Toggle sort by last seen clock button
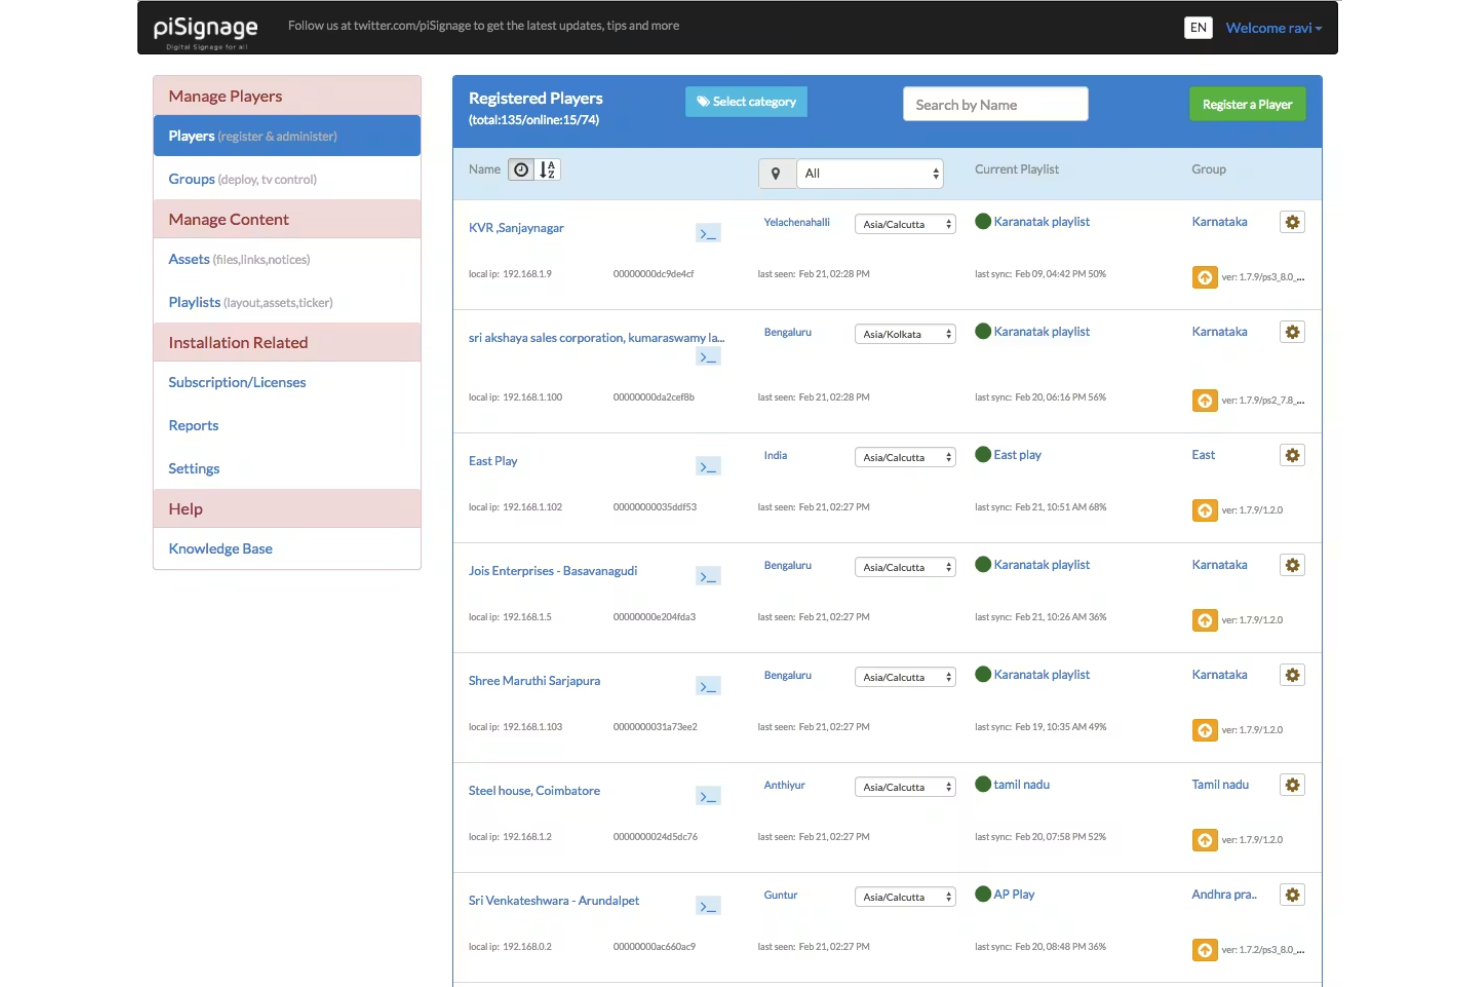Viewport: 1480px width, 987px height. point(521,170)
